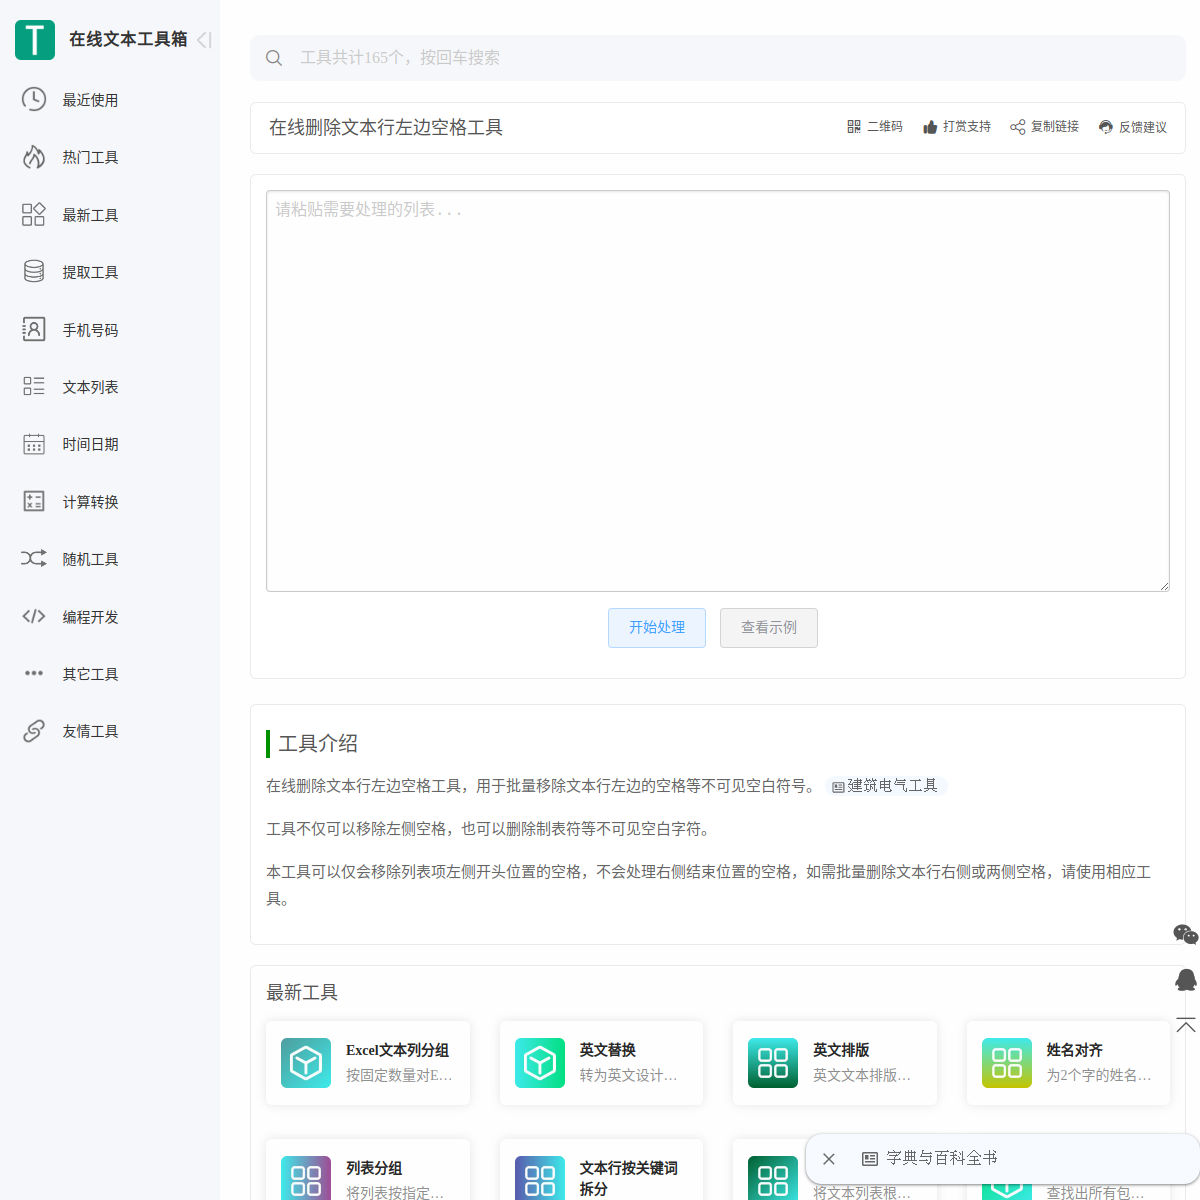Click the 工具介绍 heading
The width and height of the screenshot is (1200, 1200).
318,744
